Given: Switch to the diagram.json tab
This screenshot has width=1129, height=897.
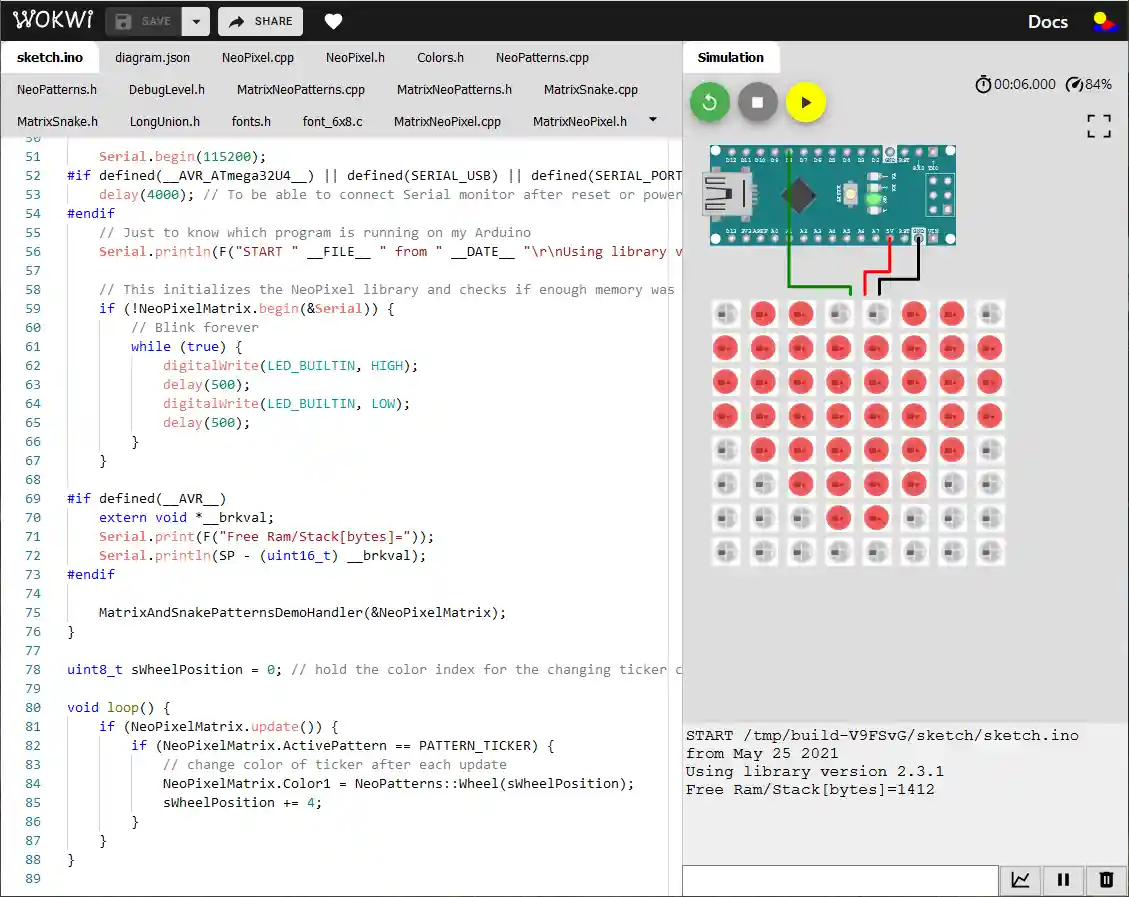Looking at the screenshot, I should [x=152, y=57].
